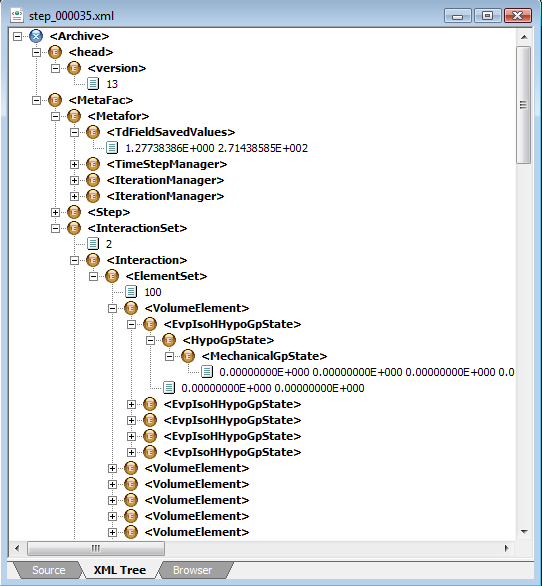Viewport: 542px width, 586px height.
Task: Select the text value 100
Action: click(x=153, y=292)
